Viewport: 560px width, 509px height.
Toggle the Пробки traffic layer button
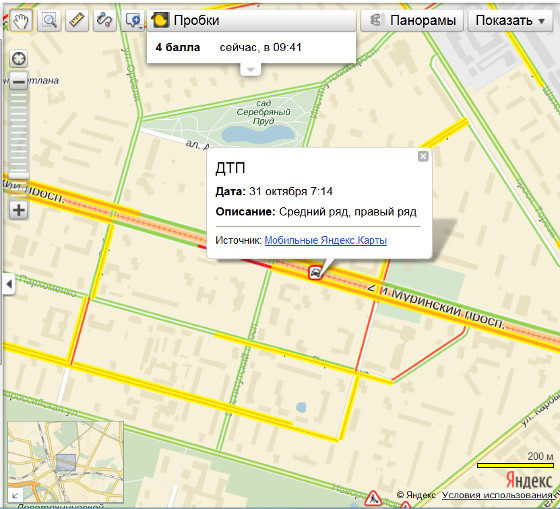coord(251,20)
